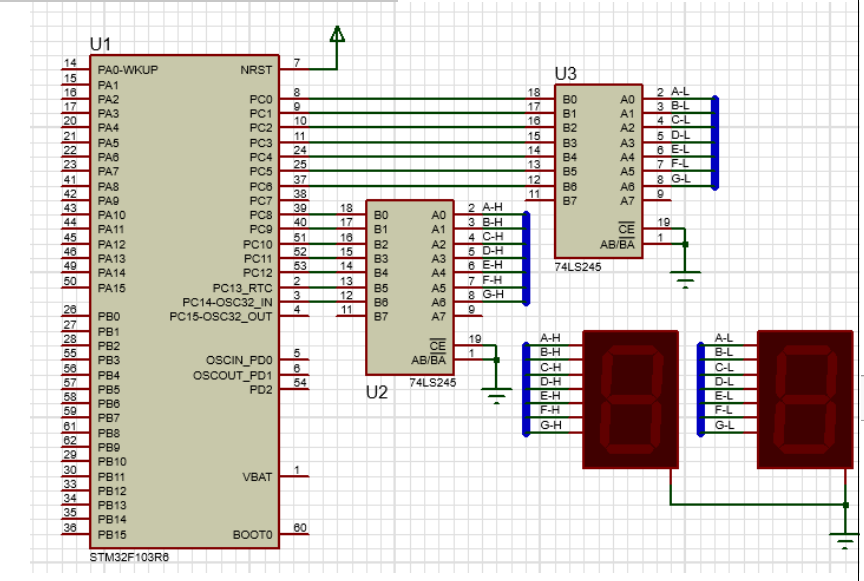The height and width of the screenshot is (581, 864).
Task: Select the power terminal arrow above NRST
Action: point(337,34)
